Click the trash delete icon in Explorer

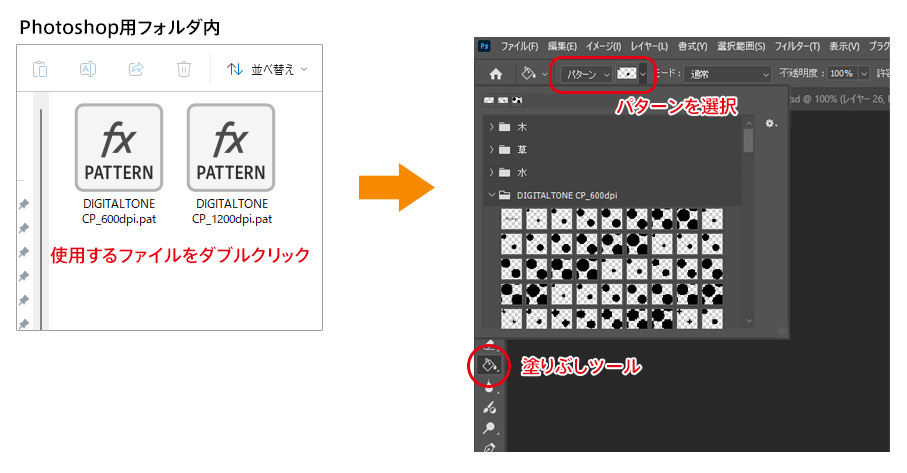click(184, 69)
